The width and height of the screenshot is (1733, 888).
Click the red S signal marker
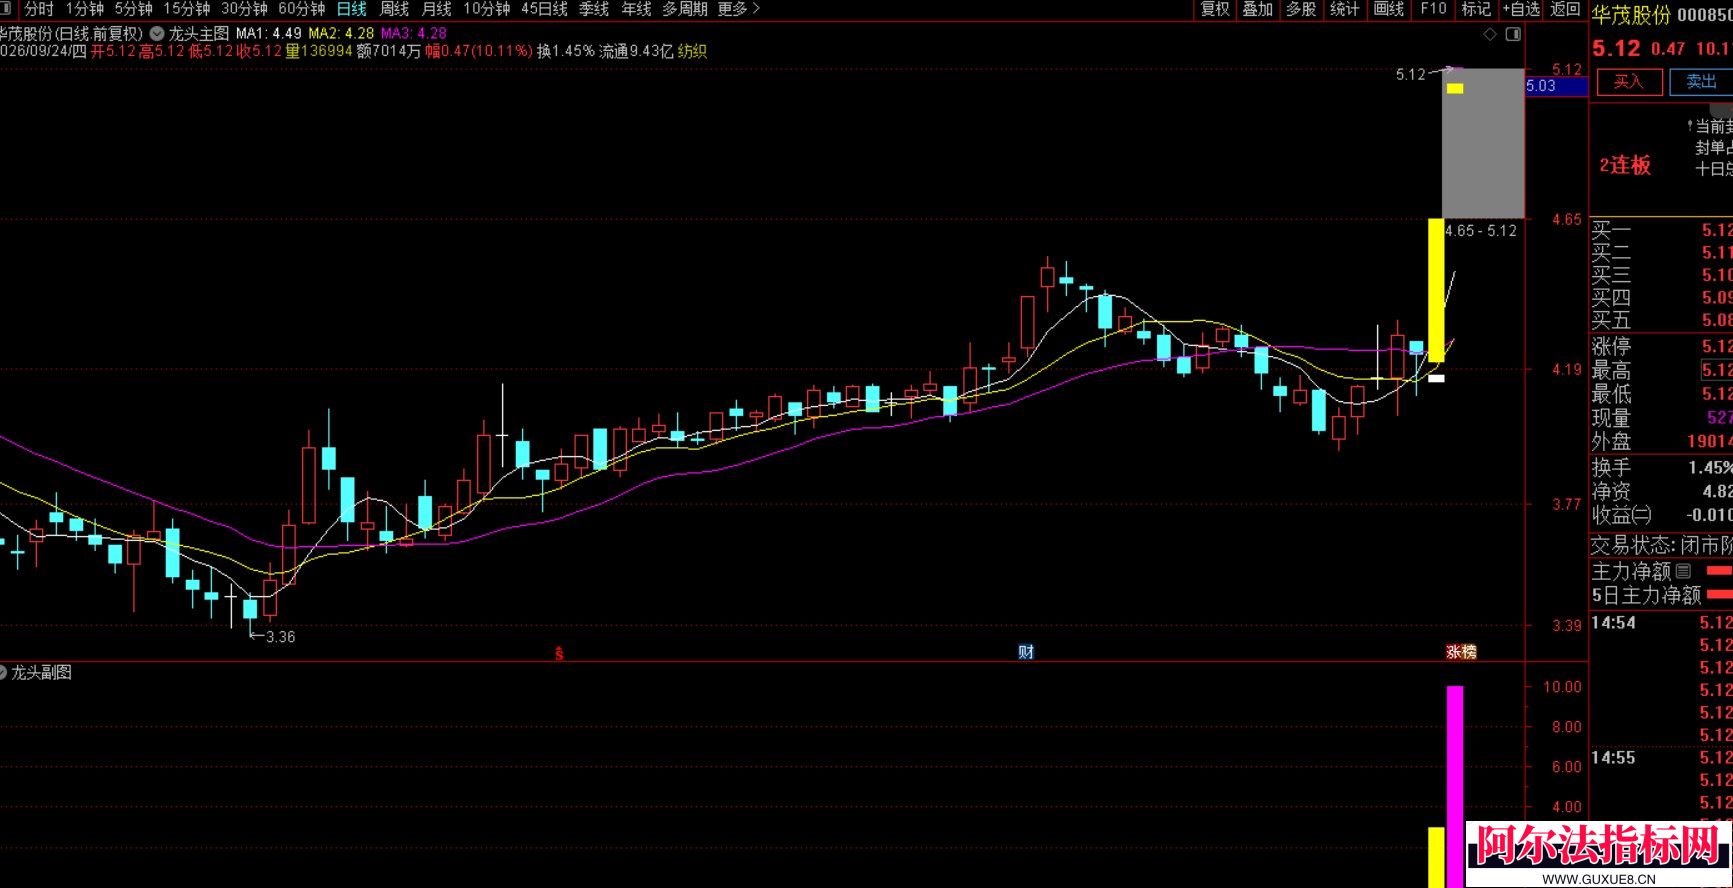tap(559, 654)
